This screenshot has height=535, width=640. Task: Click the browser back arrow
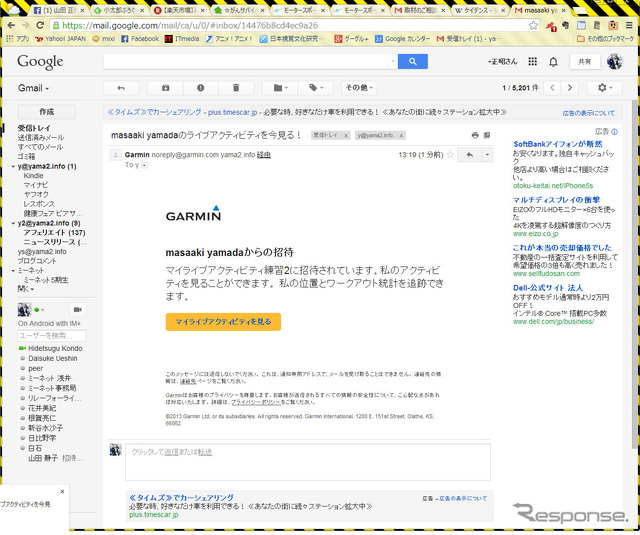tap(11, 25)
